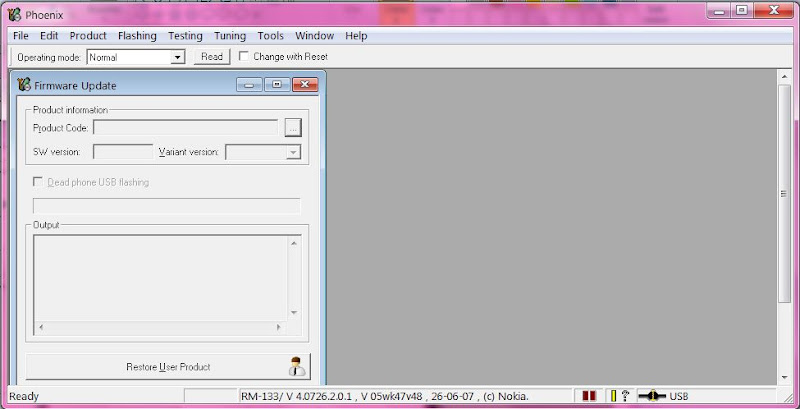The width and height of the screenshot is (800, 409).
Task: Click the red bars status icon
Action: click(x=589, y=396)
